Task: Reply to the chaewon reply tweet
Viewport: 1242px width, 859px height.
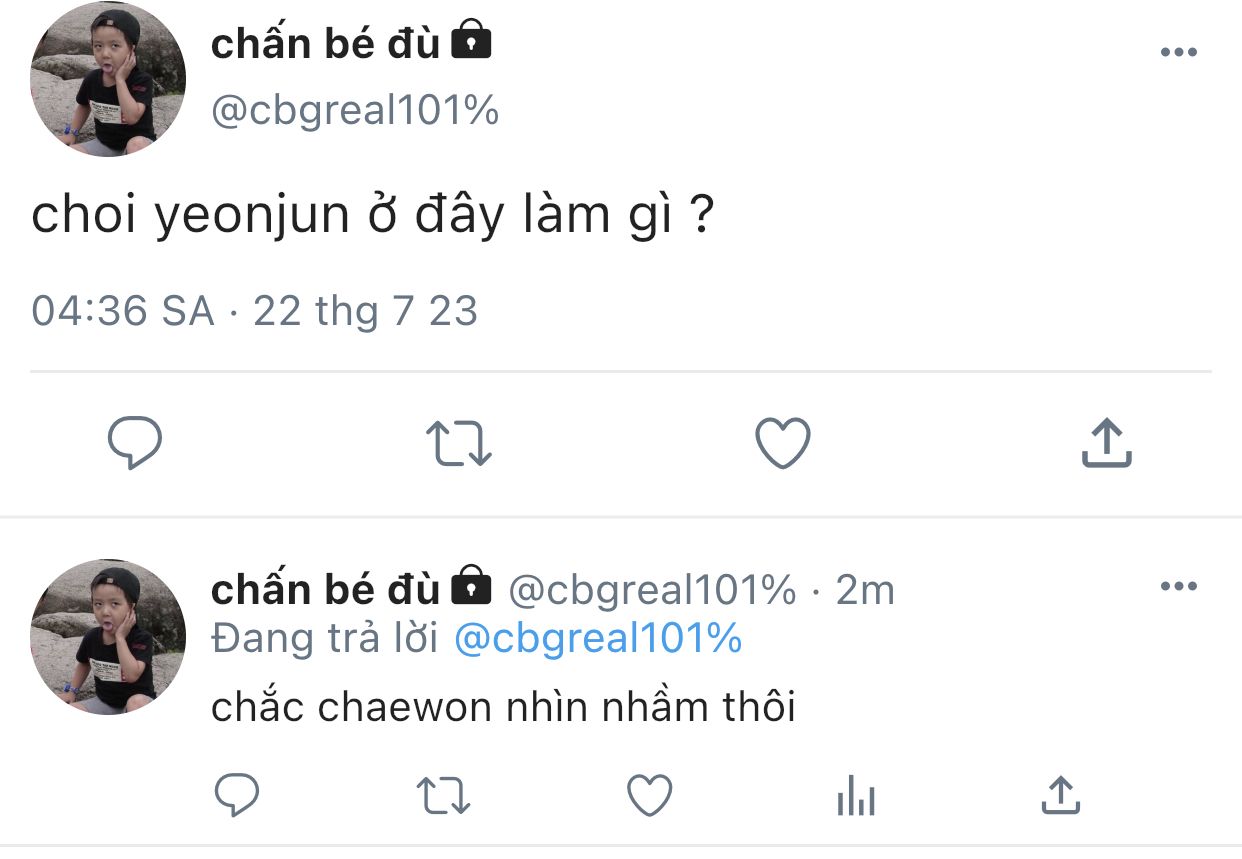Action: click(x=238, y=796)
